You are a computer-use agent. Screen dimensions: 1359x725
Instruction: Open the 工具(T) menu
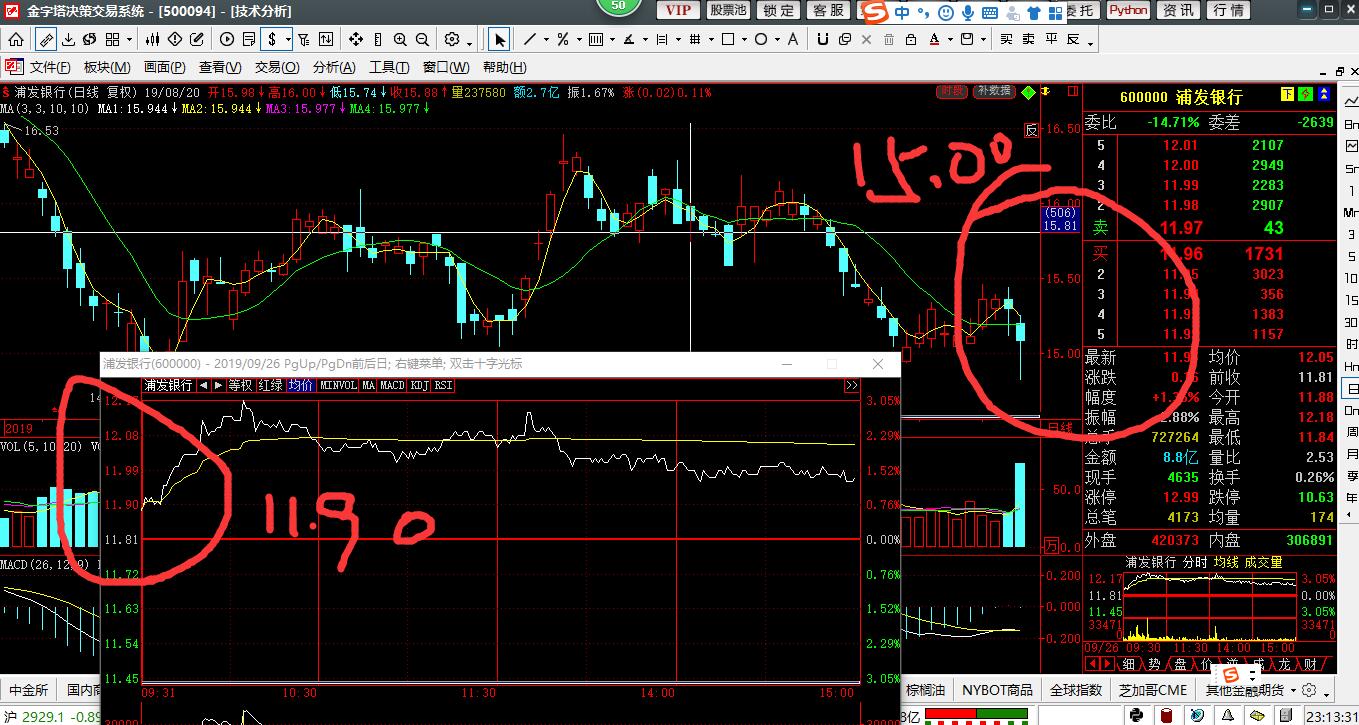(x=391, y=67)
